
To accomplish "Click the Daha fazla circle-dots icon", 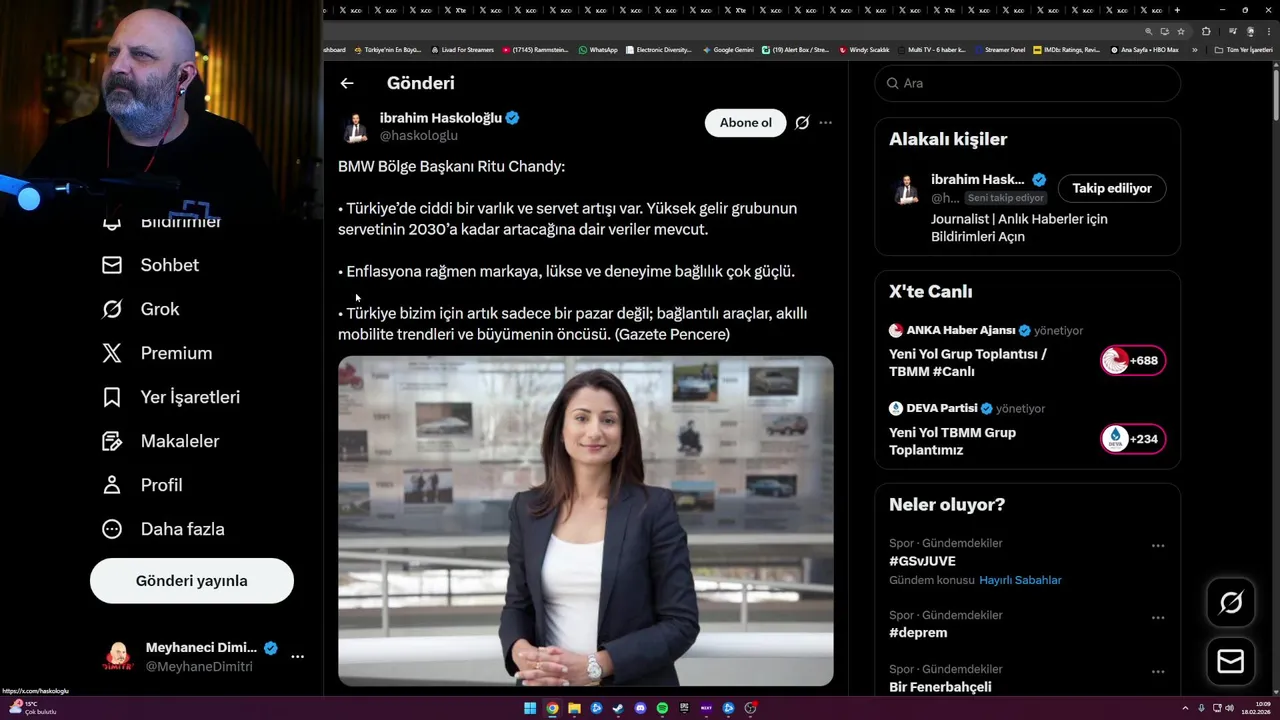I will pos(112,529).
